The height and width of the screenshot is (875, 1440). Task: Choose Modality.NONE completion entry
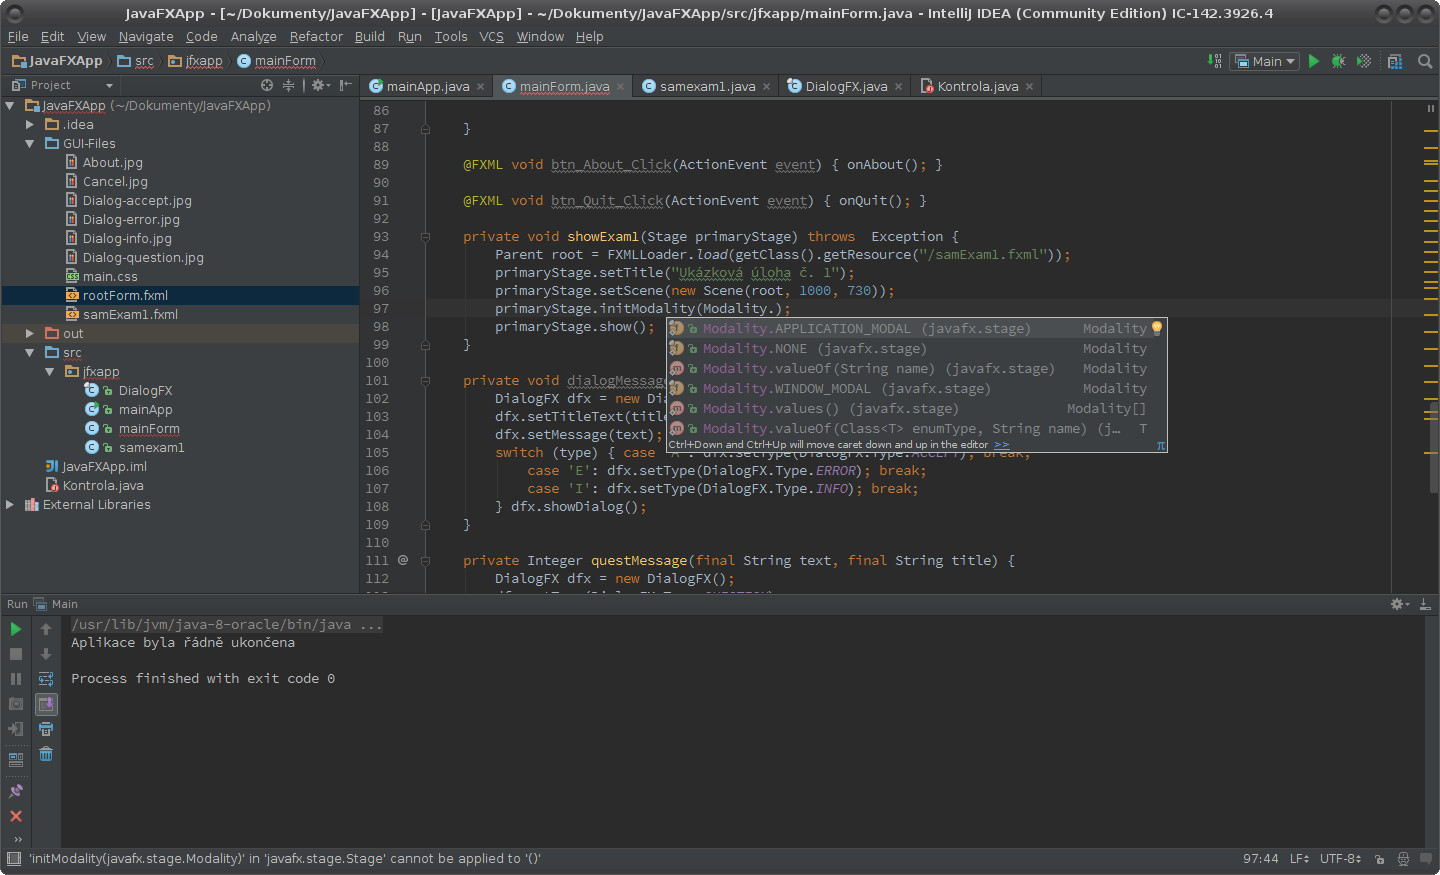click(917, 348)
